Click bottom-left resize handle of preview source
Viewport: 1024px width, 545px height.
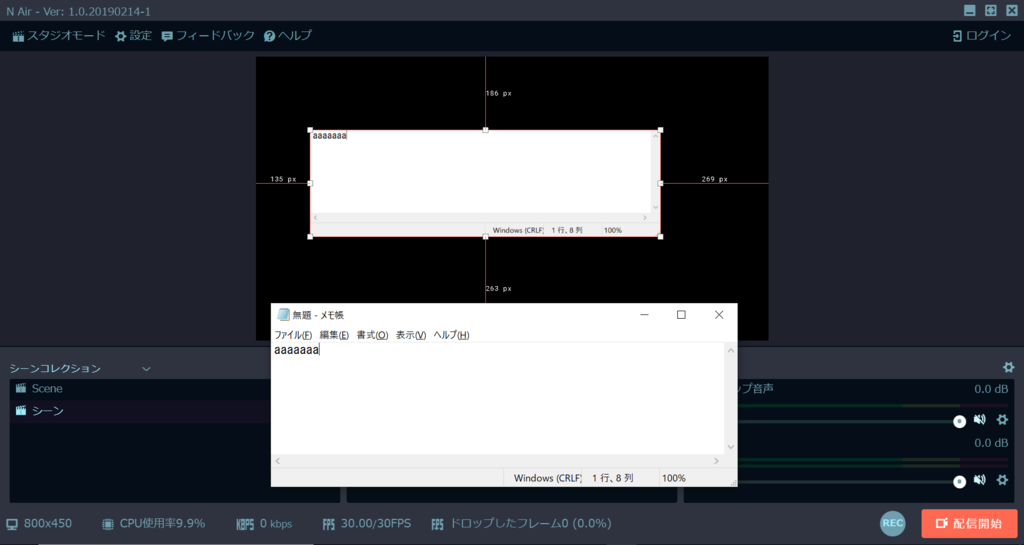click(310, 237)
